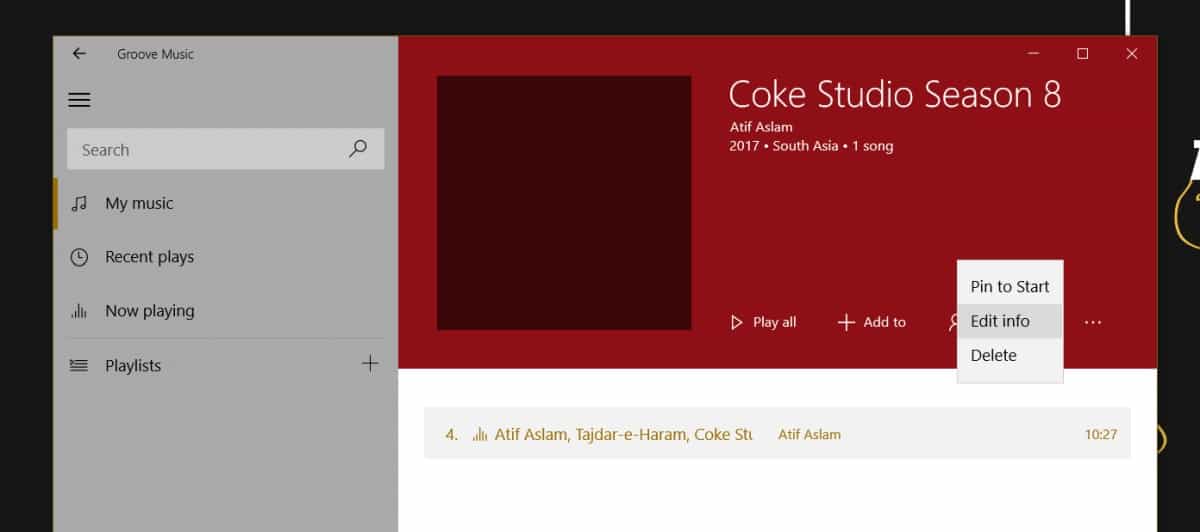
Task: Click the back arrow in Groove Music
Action: pyautogui.click(x=79, y=54)
